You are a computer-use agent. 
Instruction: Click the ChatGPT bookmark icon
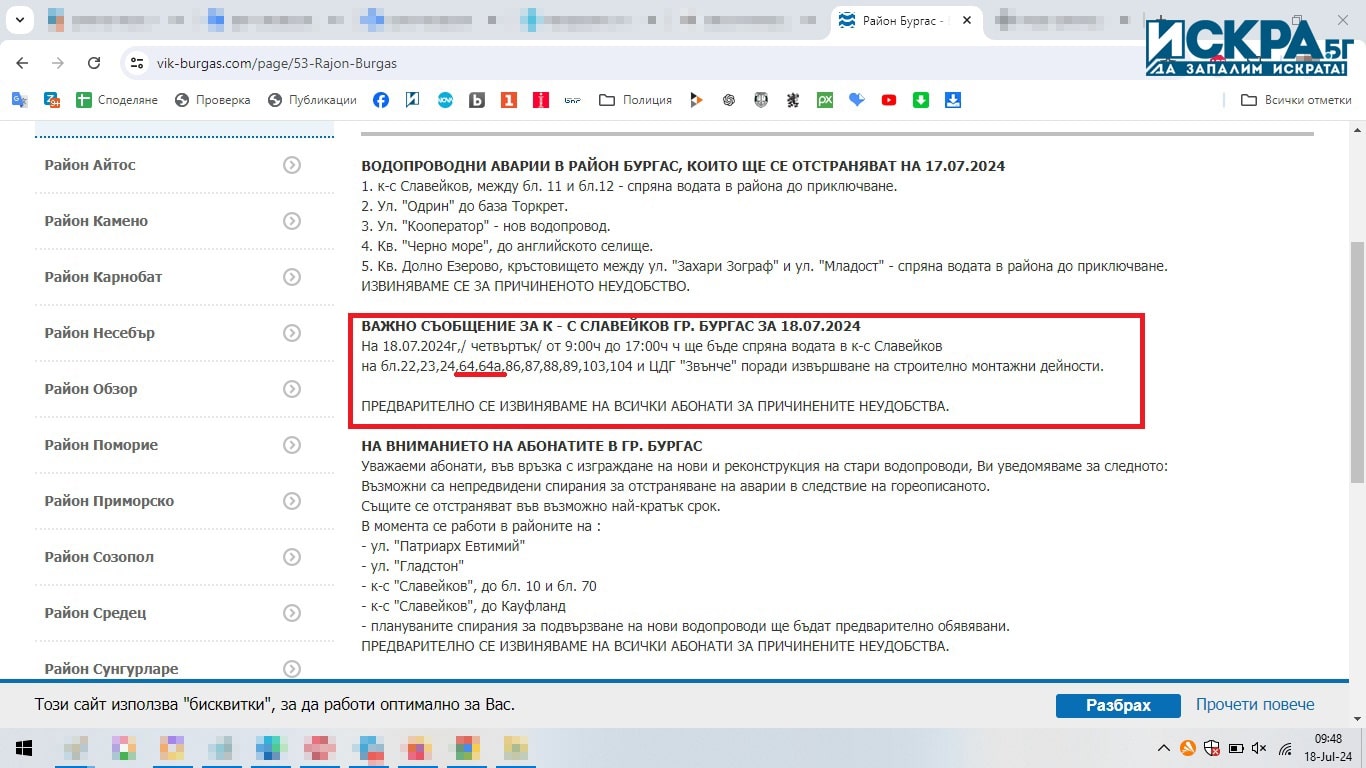729,100
